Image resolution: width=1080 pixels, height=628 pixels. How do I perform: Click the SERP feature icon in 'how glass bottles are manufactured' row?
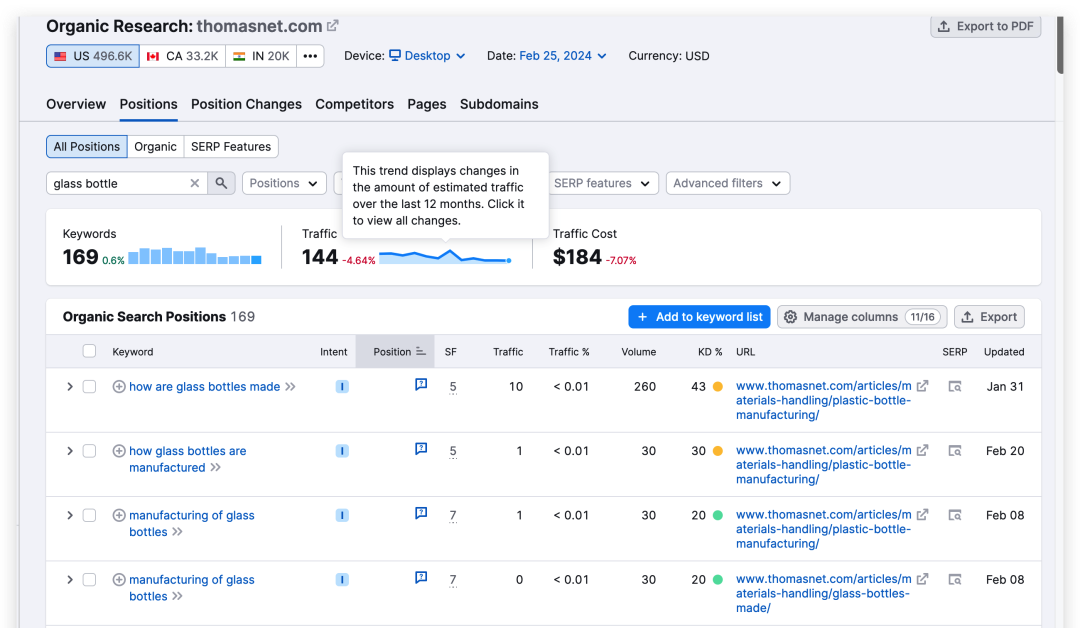(421, 449)
